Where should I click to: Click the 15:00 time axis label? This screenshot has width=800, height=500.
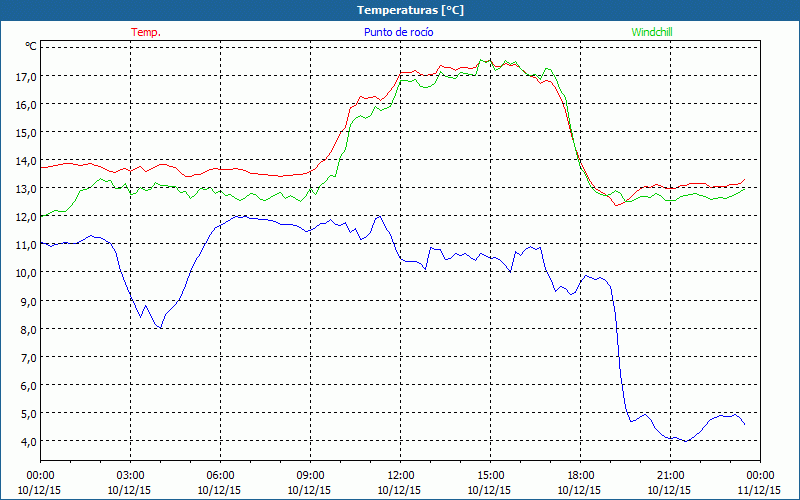[490, 475]
